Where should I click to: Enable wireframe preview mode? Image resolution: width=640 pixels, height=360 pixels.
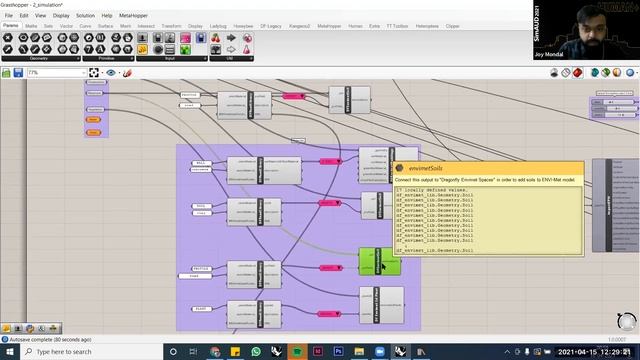(565, 73)
